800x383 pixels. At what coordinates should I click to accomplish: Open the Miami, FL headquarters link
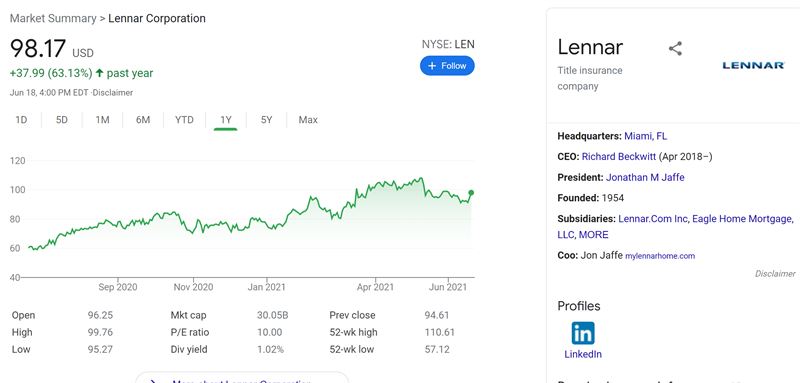(645, 136)
